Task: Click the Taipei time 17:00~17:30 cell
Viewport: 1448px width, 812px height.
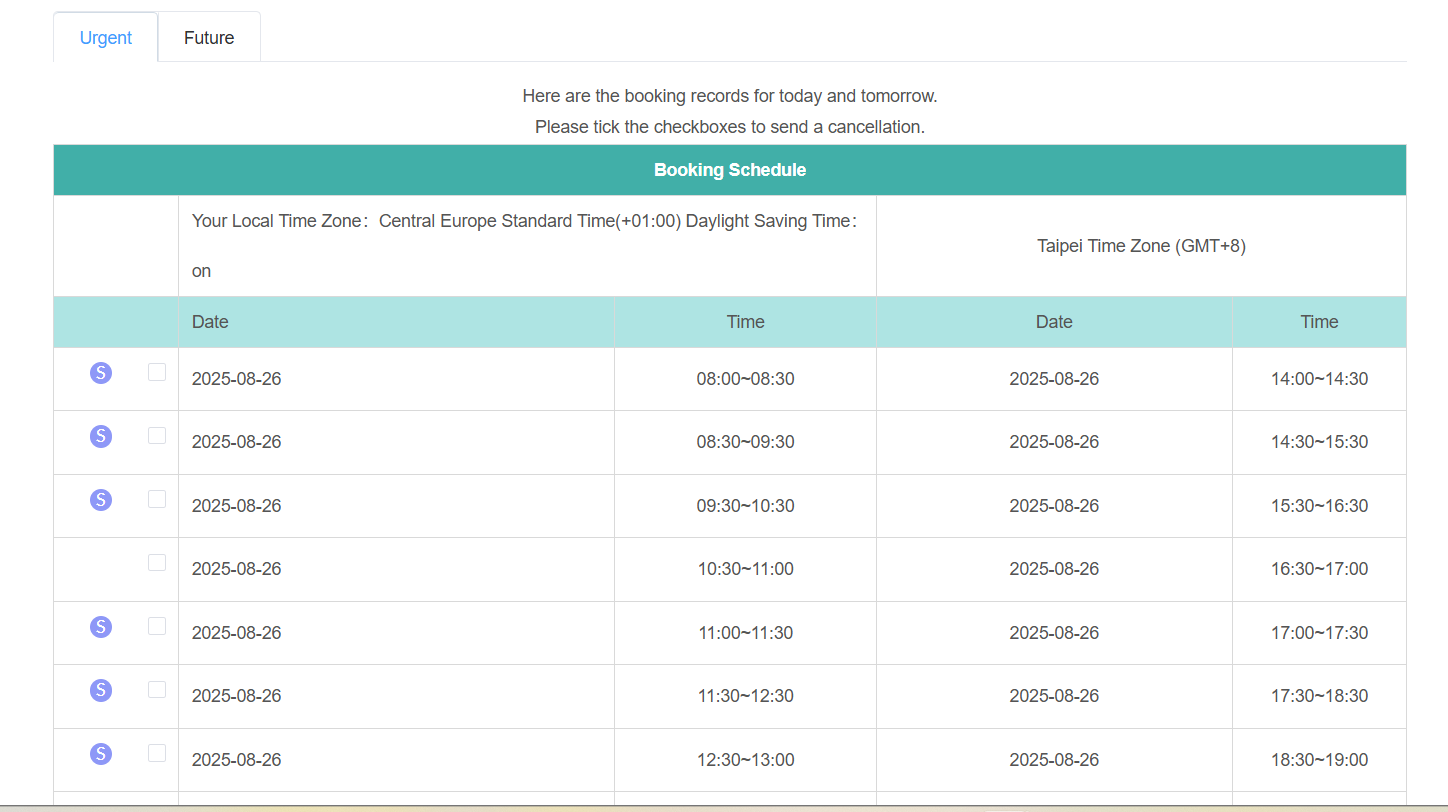Action: tap(1319, 633)
